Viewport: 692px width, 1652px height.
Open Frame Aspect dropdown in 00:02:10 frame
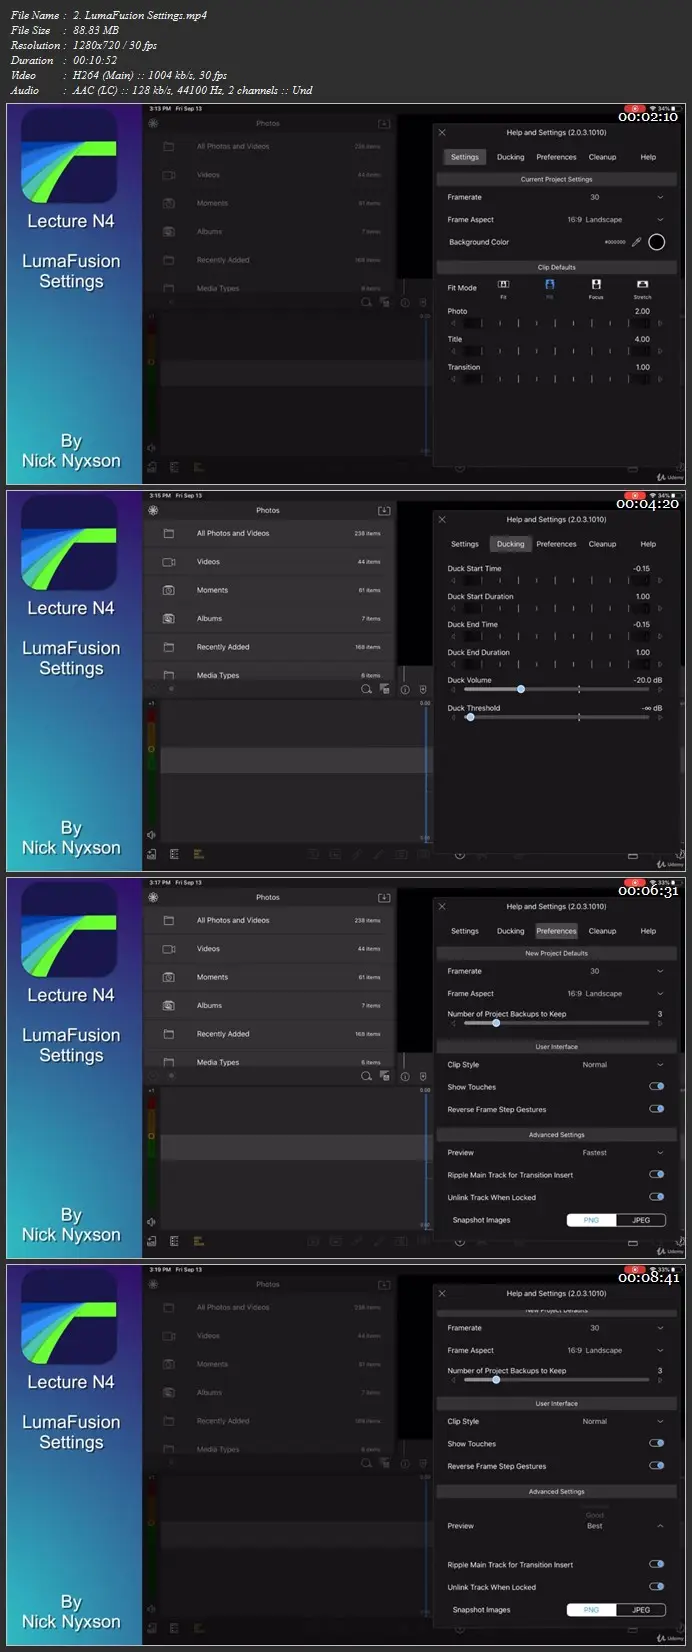[x=660, y=219]
